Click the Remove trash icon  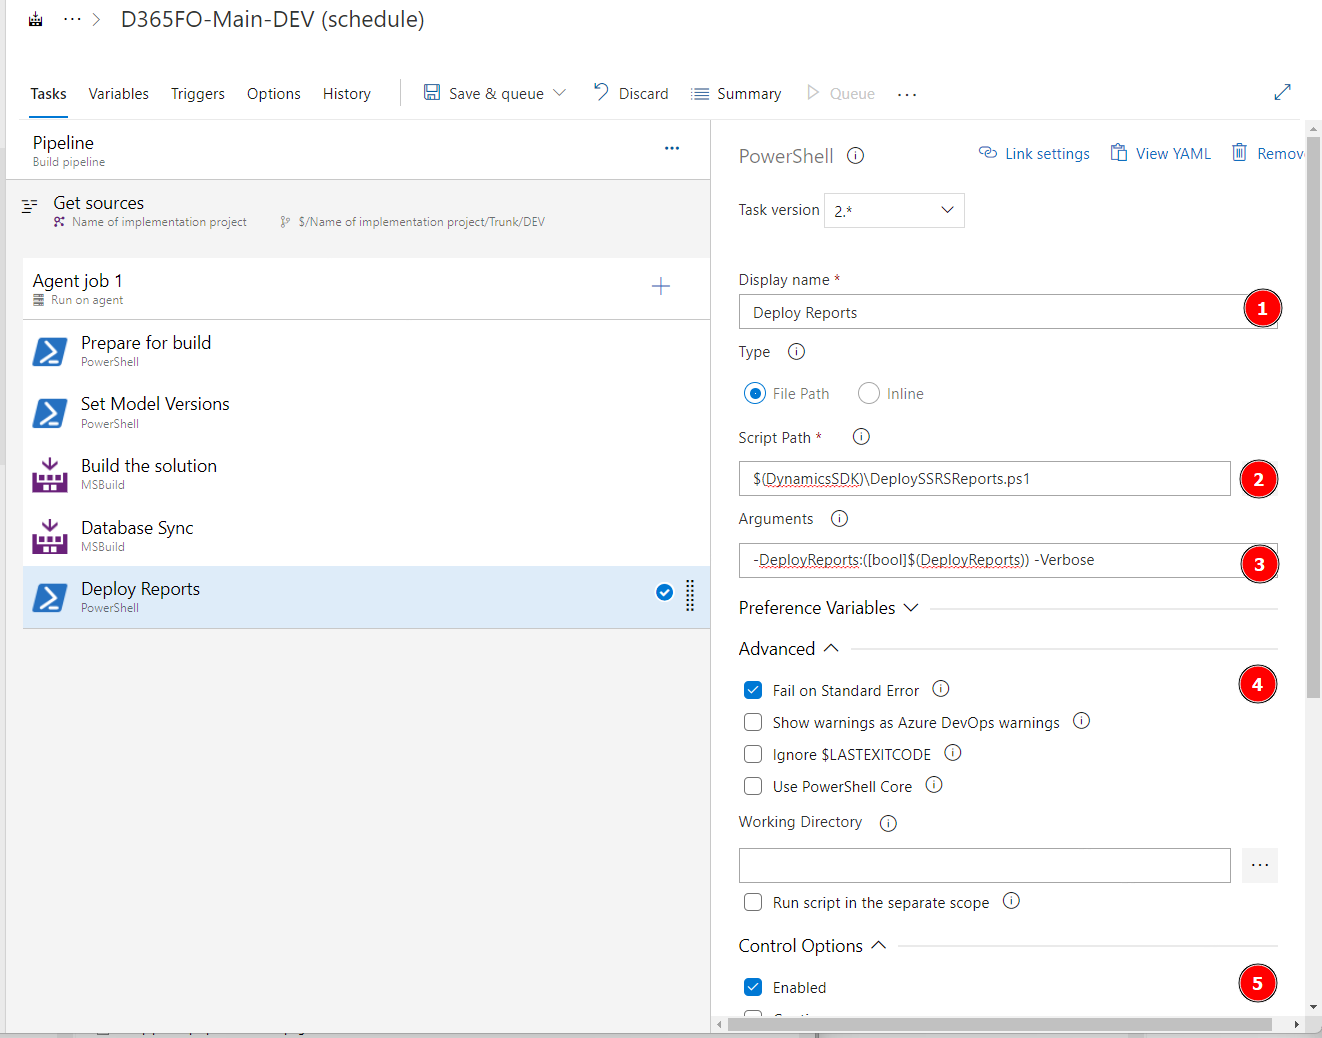point(1239,153)
